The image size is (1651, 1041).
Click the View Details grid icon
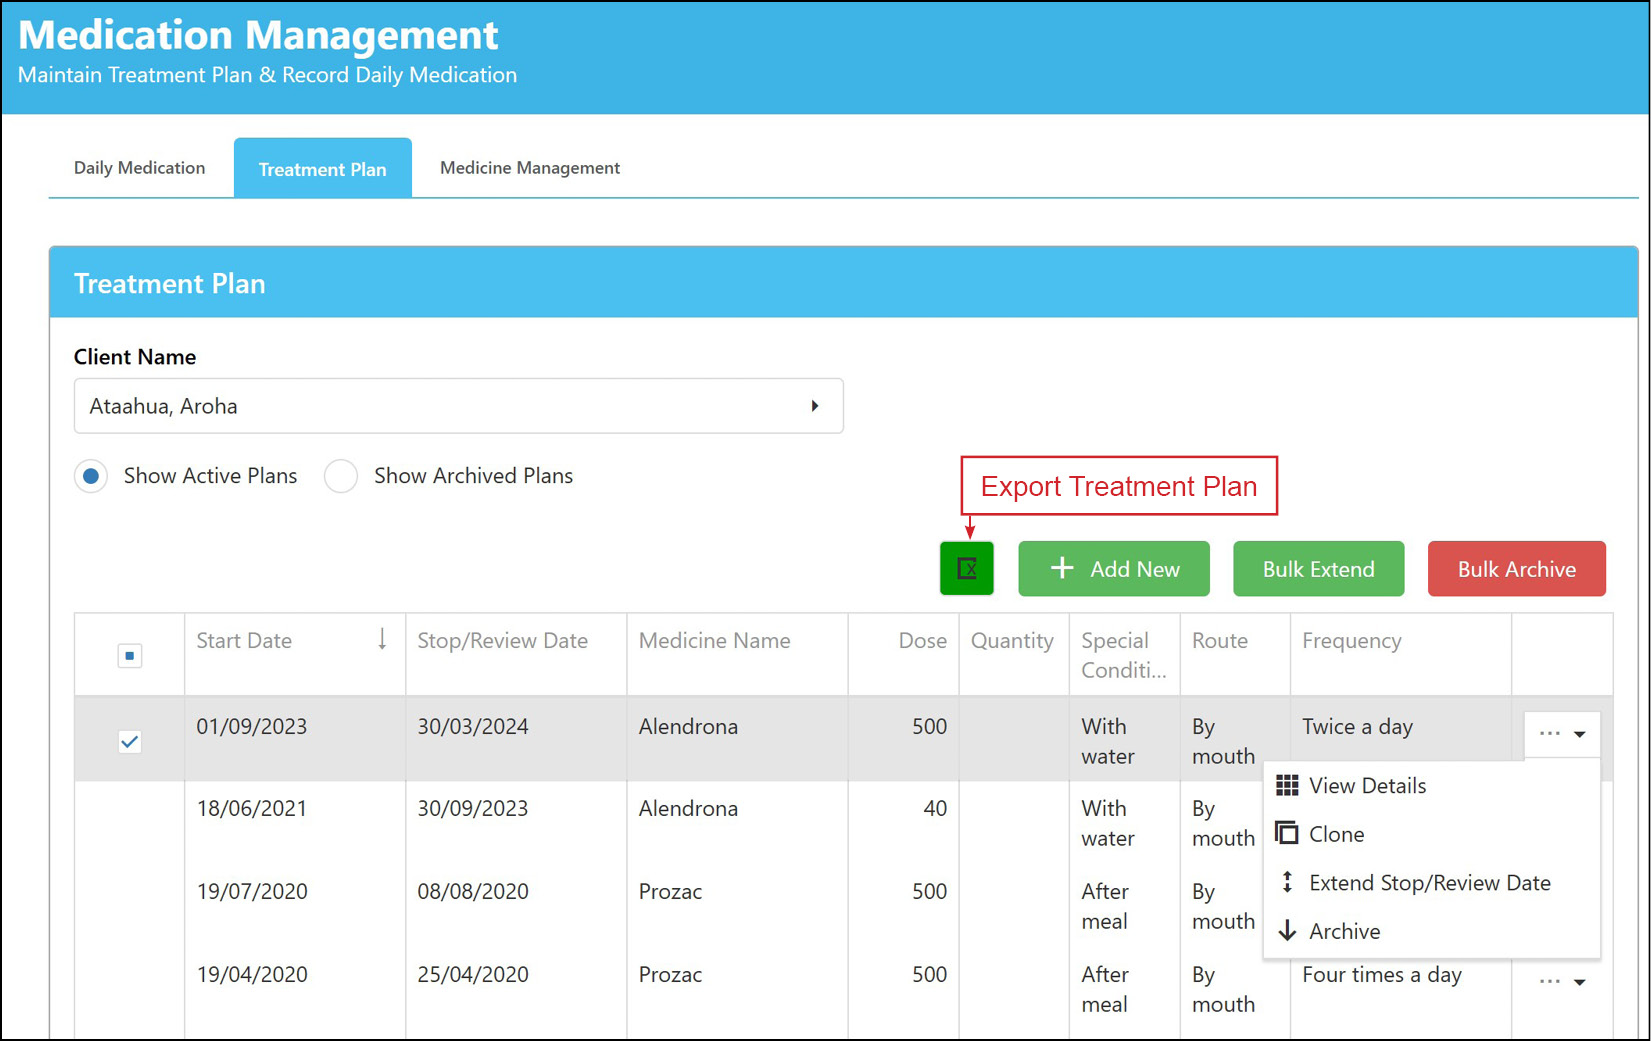tap(1287, 786)
